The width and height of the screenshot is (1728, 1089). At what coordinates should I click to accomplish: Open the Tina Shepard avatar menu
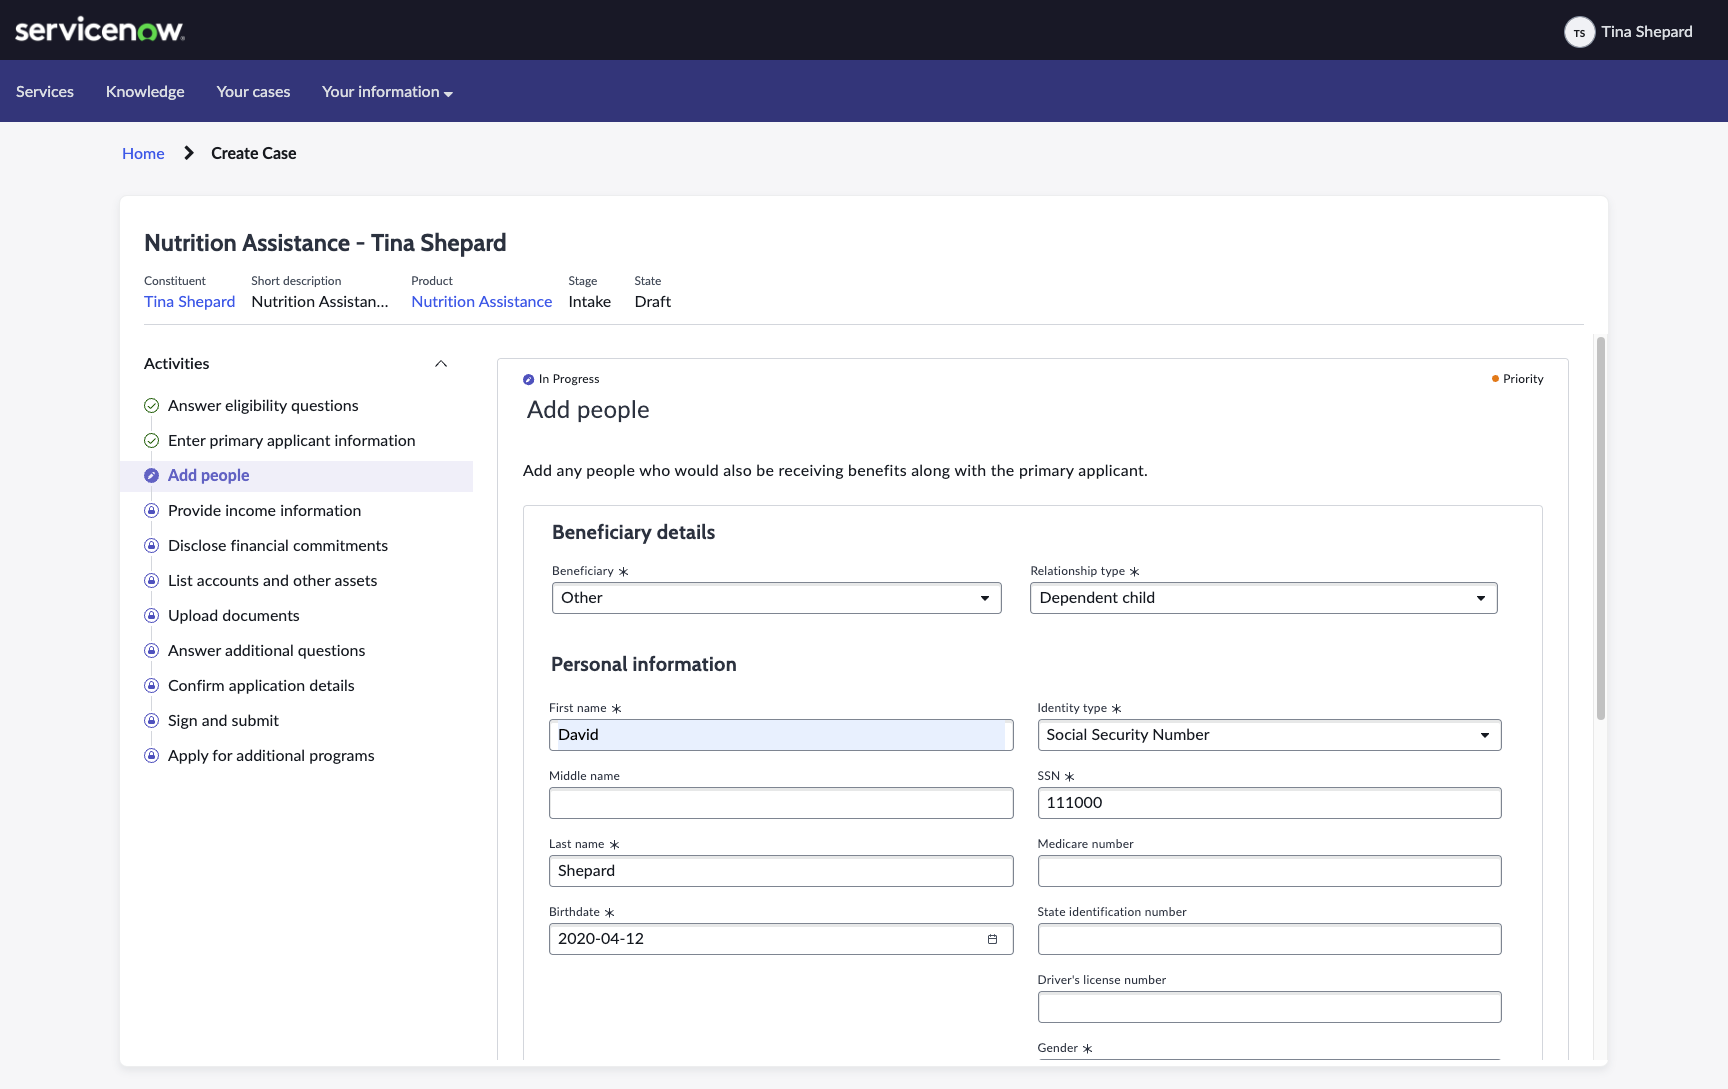(1580, 31)
